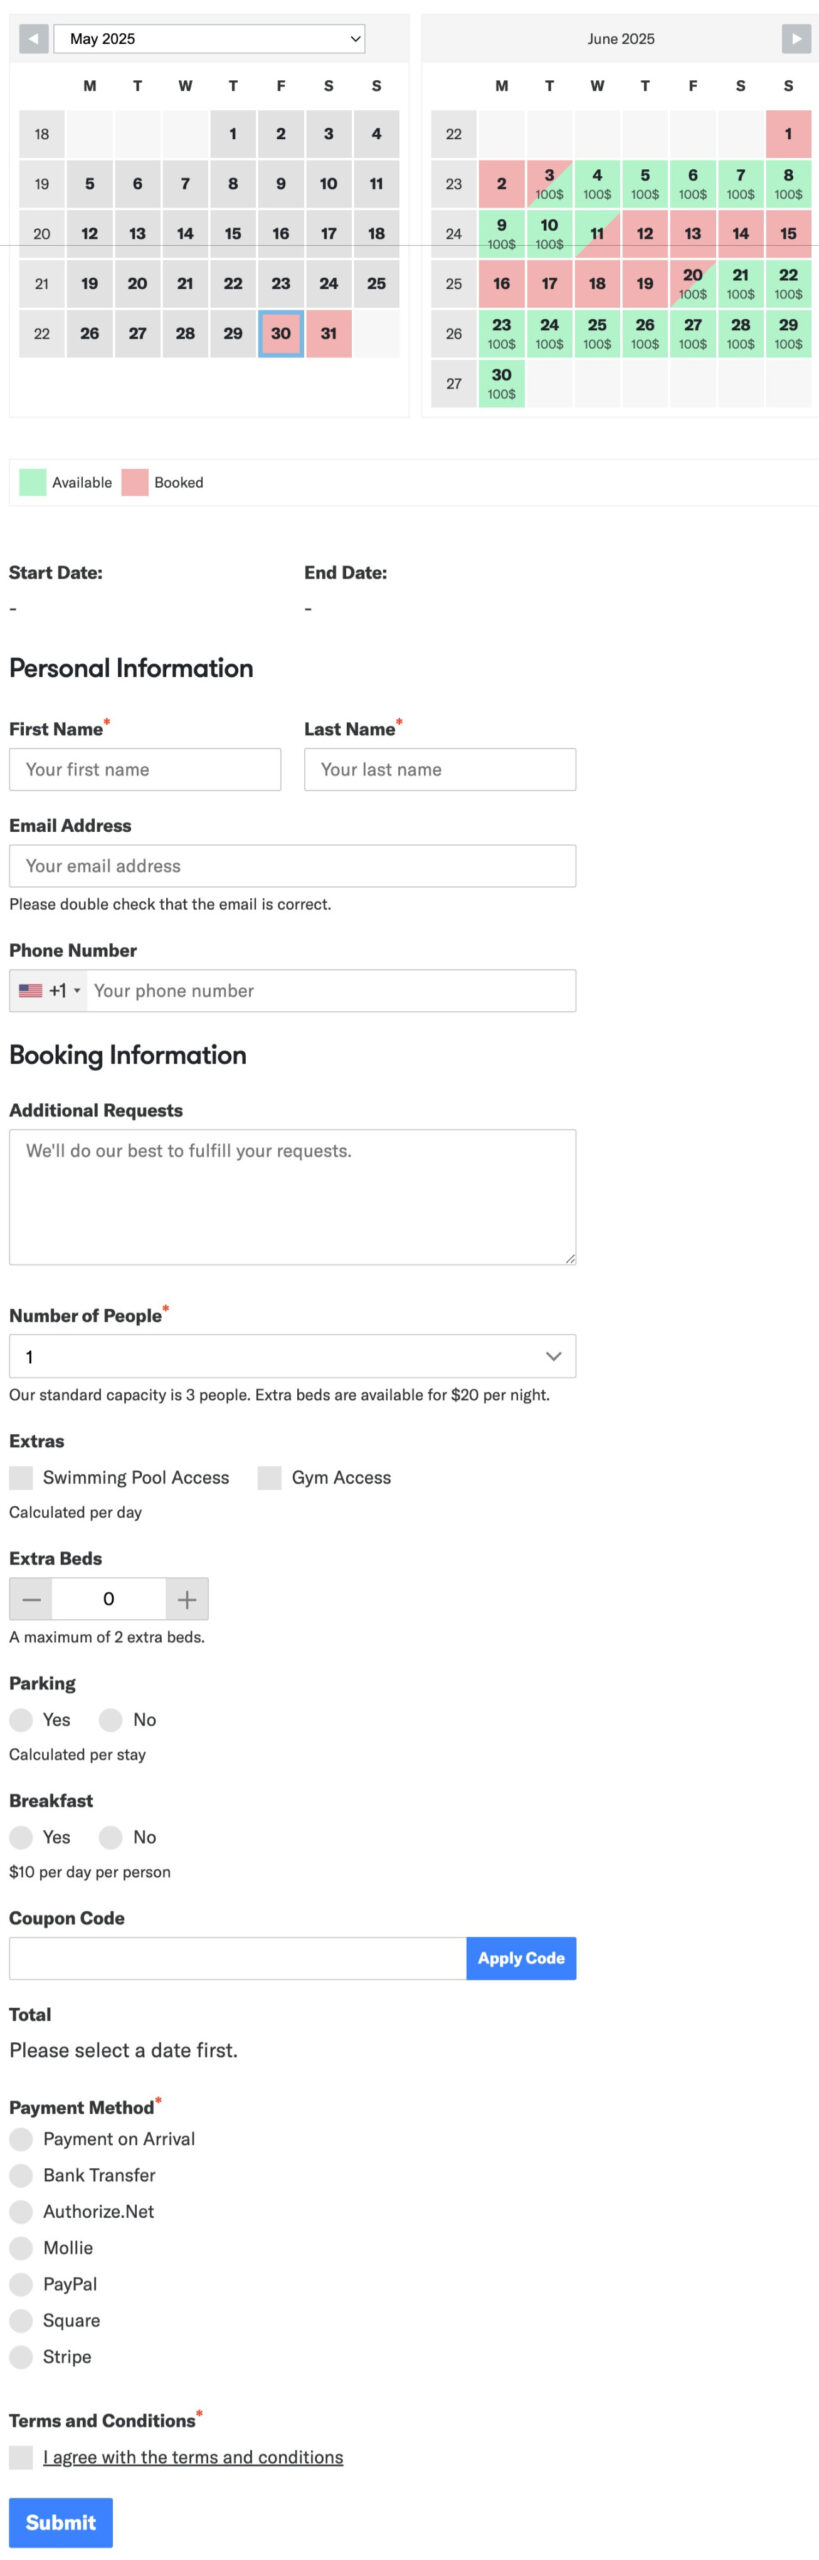The width and height of the screenshot is (819, 2560).
Task: Decrease extra beds with minus button
Action: 31,1598
